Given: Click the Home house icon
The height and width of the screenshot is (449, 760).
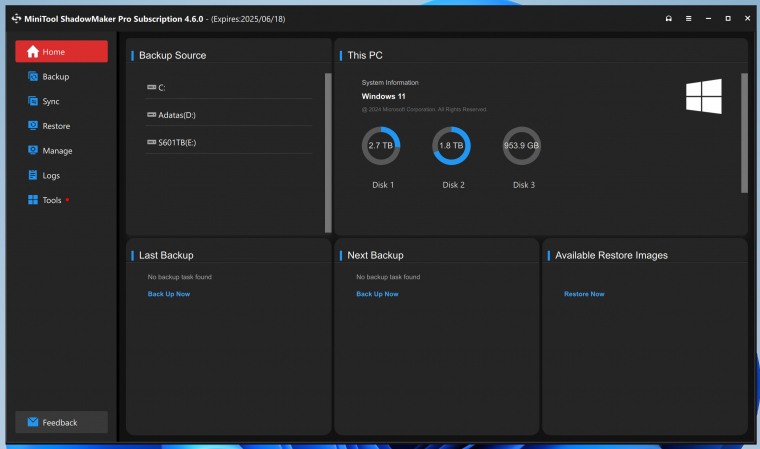Looking at the screenshot, I should (32, 51).
